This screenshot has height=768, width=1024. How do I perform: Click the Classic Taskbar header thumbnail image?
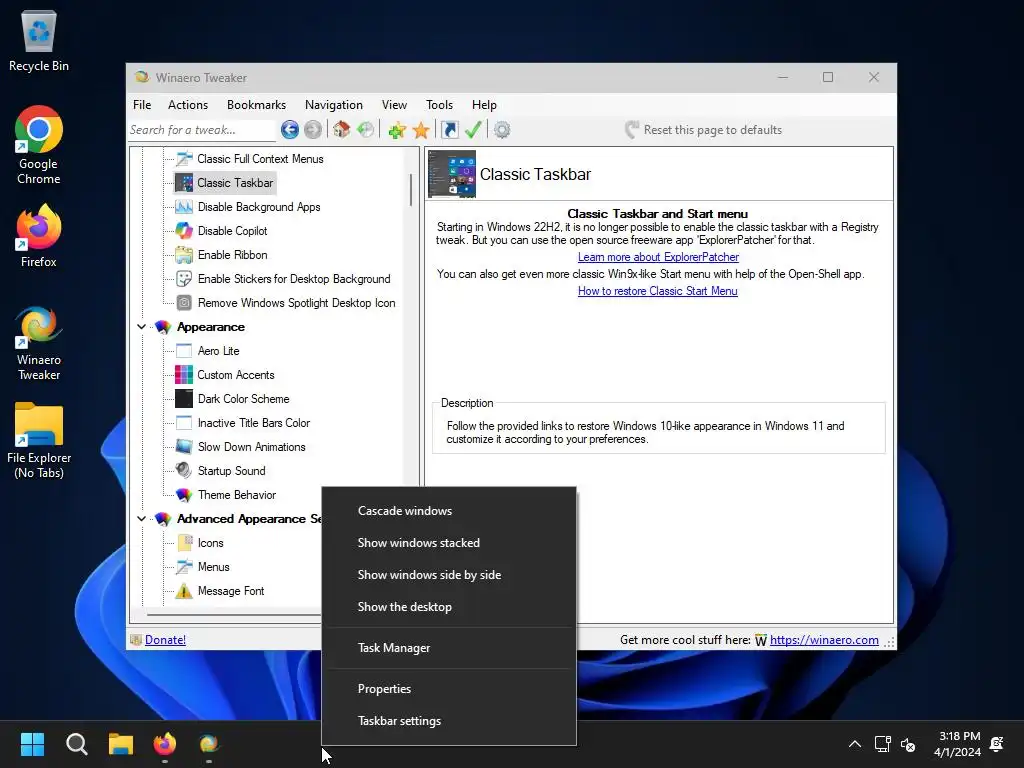click(x=452, y=174)
